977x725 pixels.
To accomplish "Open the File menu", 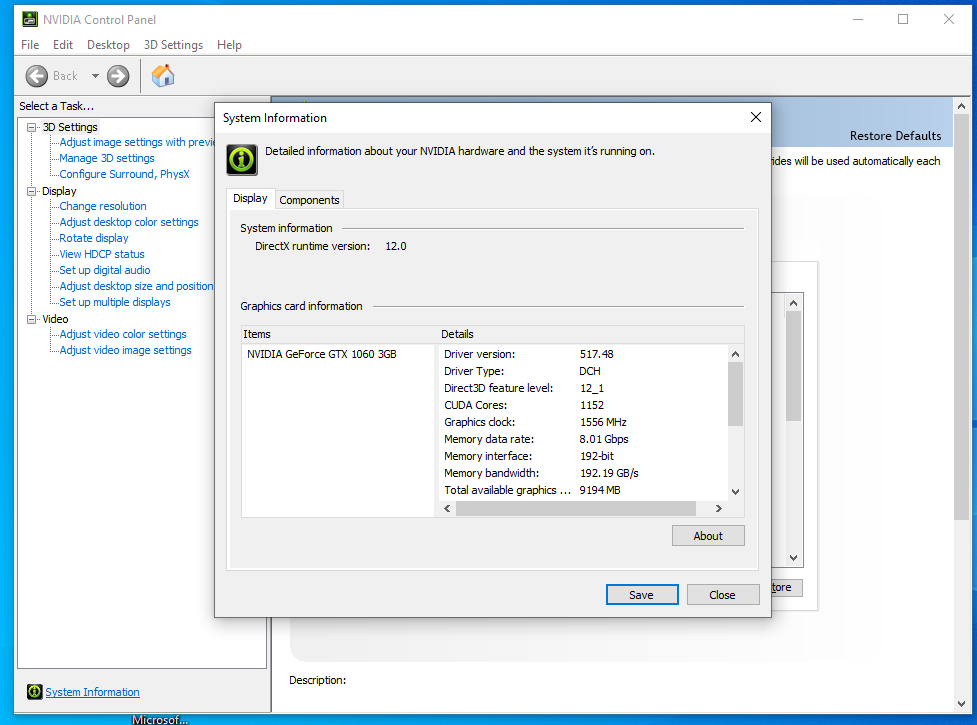I will (30, 45).
